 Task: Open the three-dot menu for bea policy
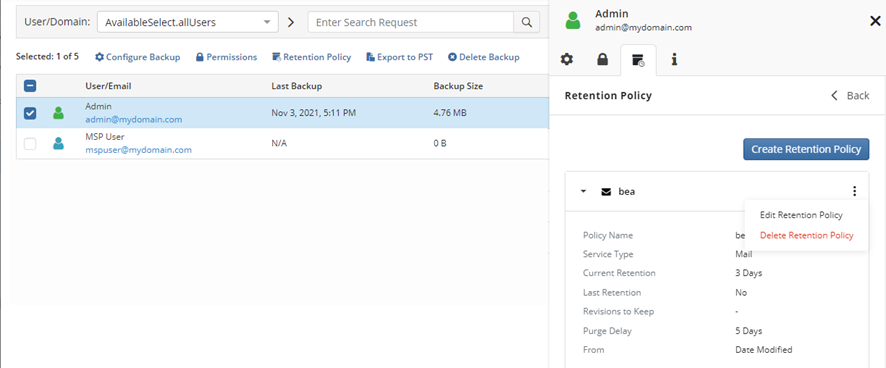click(x=854, y=191)
